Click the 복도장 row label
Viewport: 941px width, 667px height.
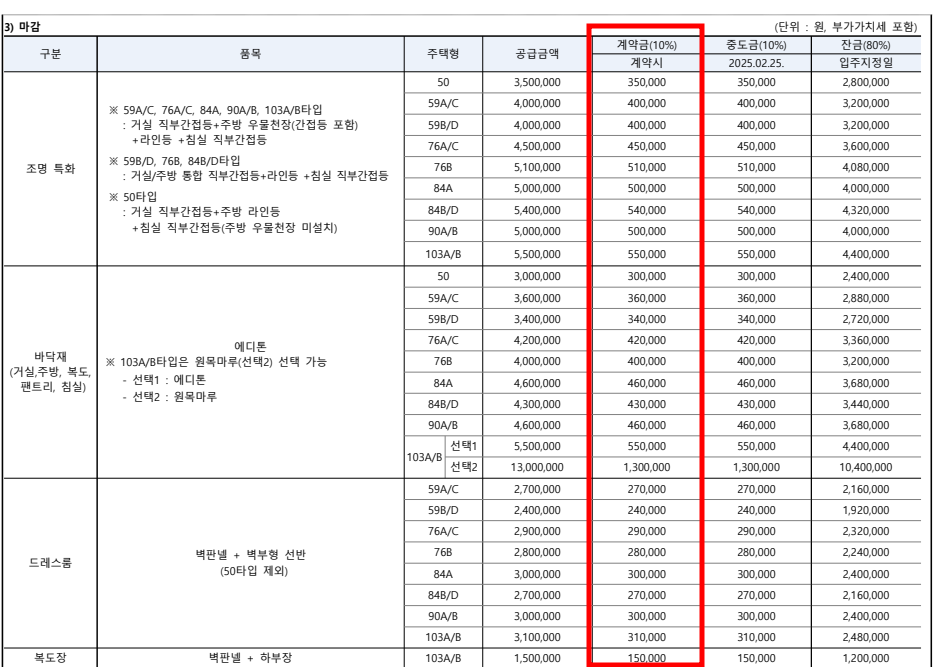(51, 657)
